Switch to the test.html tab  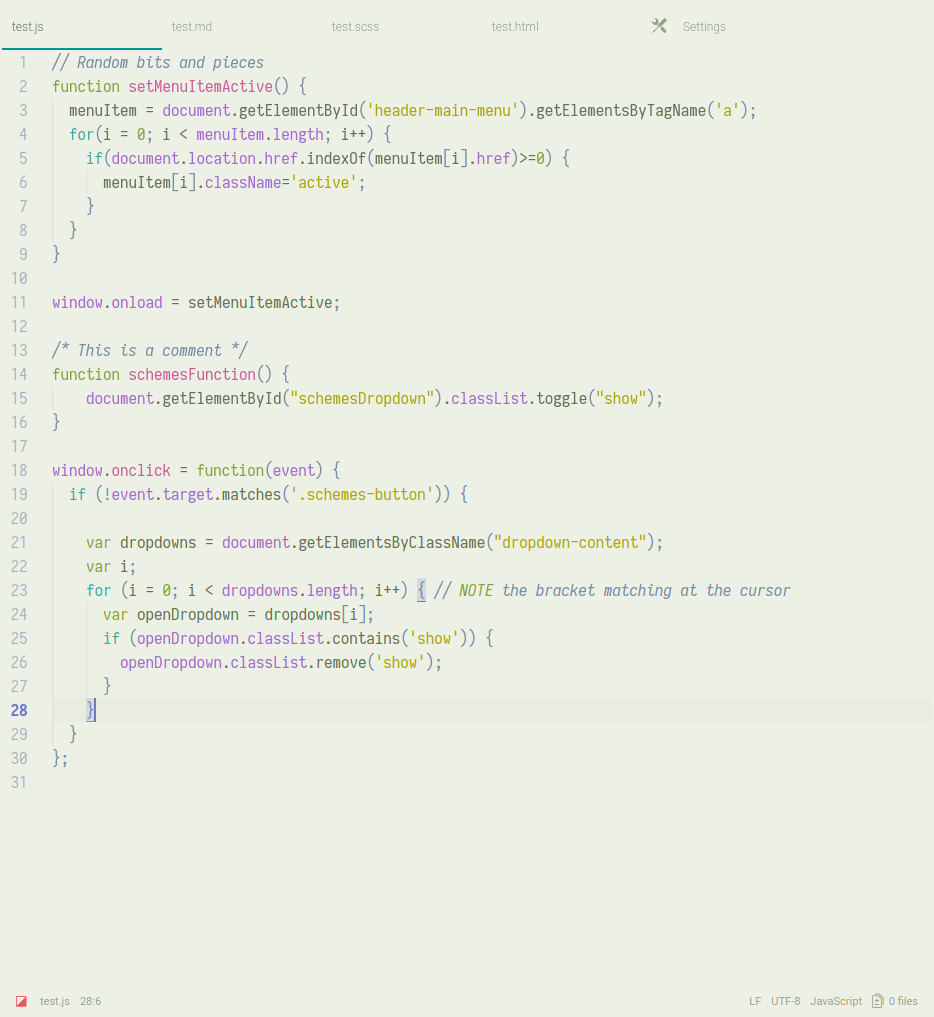(515, 27)
